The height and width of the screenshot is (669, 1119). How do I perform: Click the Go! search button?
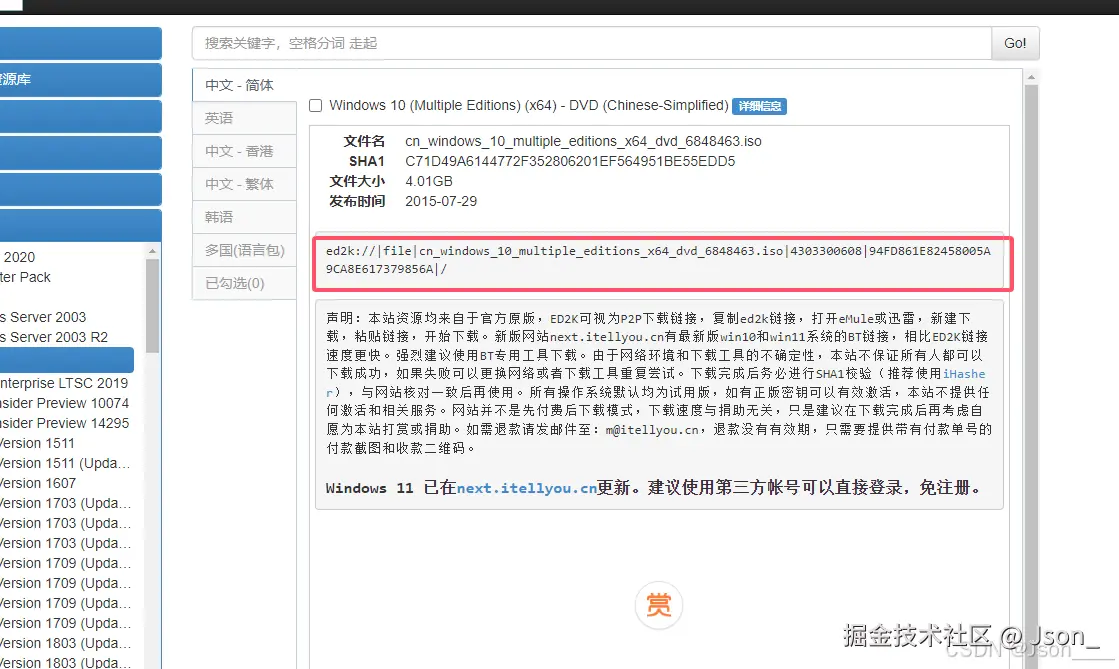point(1015,44)
